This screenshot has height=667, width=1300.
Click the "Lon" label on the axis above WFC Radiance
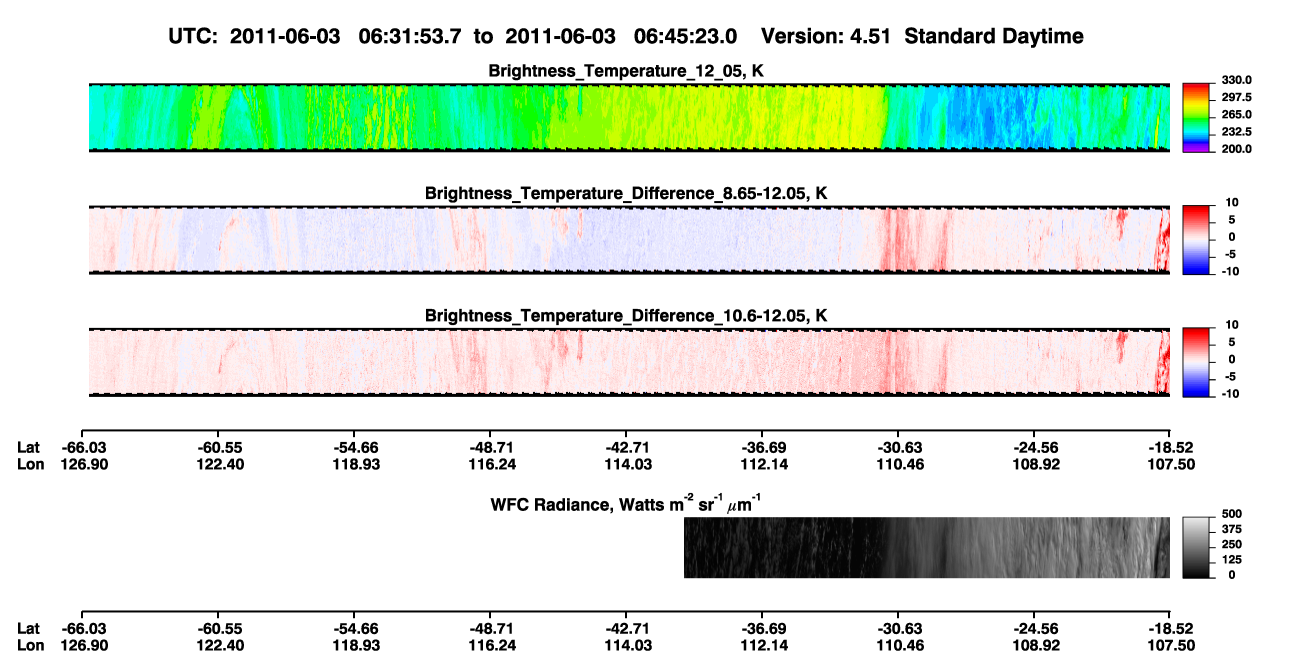coord(29,464)
